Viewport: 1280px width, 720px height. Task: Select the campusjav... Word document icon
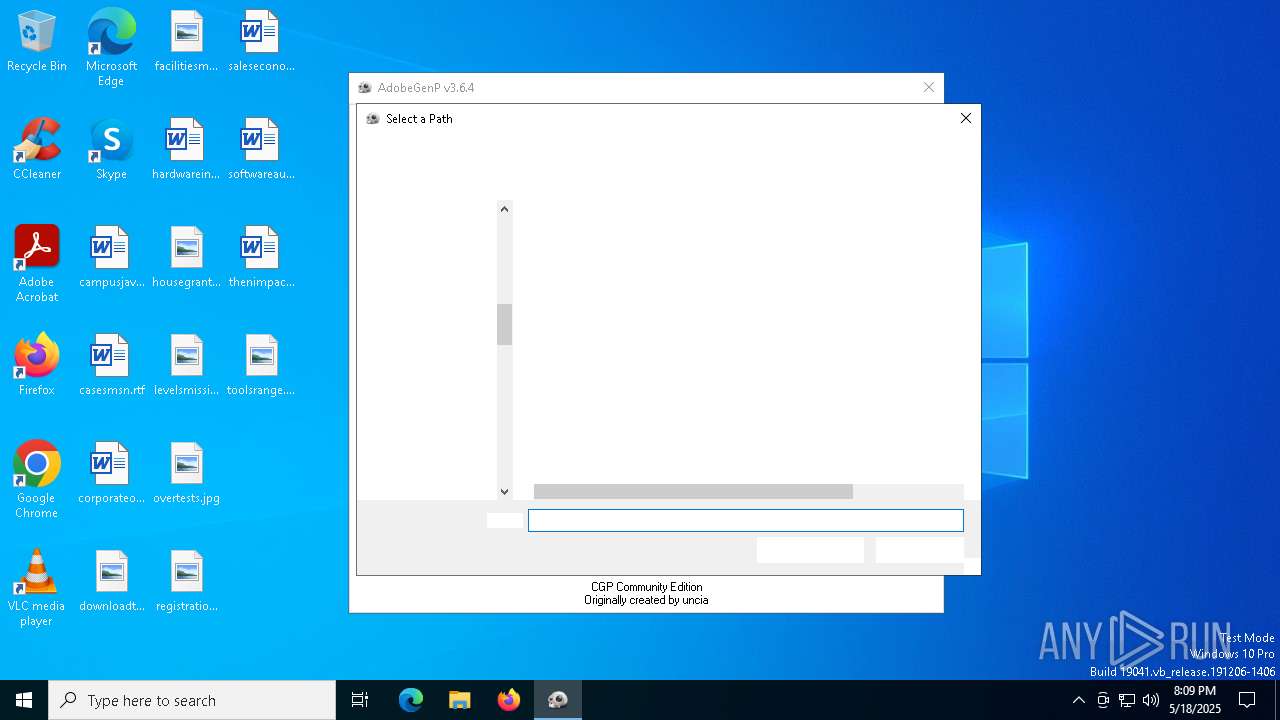(111, 258)
